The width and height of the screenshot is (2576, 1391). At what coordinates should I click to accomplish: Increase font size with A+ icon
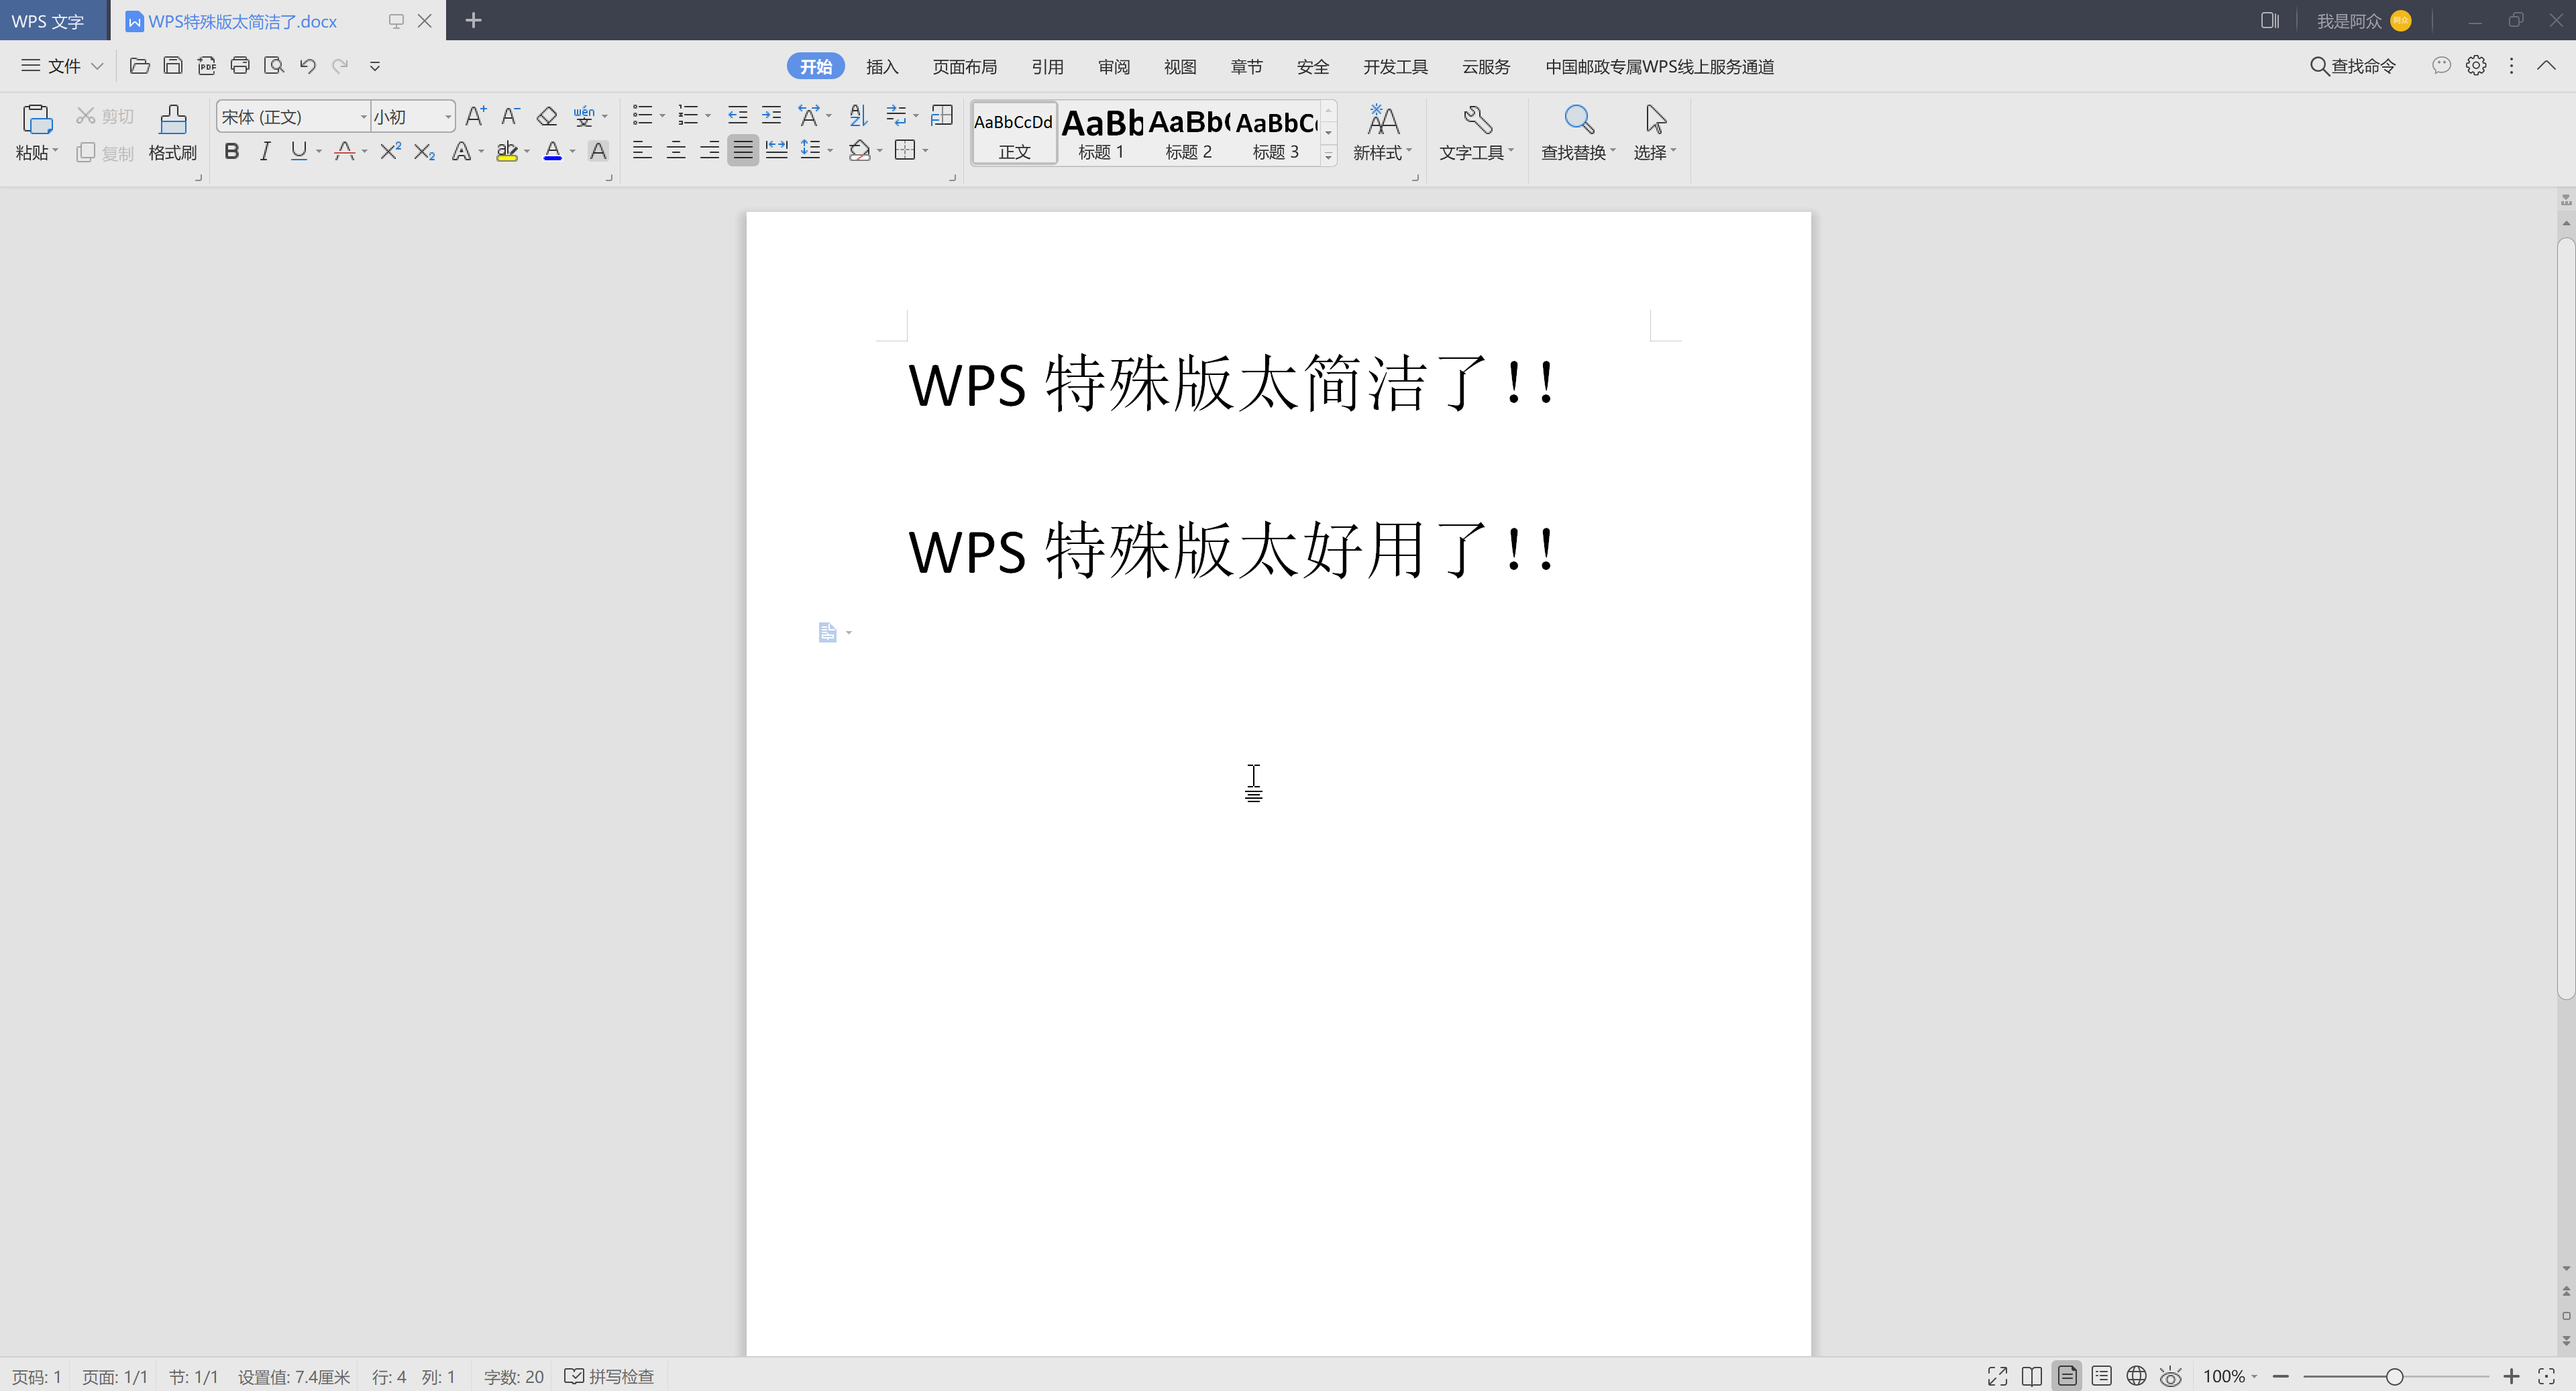coord(476,116)
